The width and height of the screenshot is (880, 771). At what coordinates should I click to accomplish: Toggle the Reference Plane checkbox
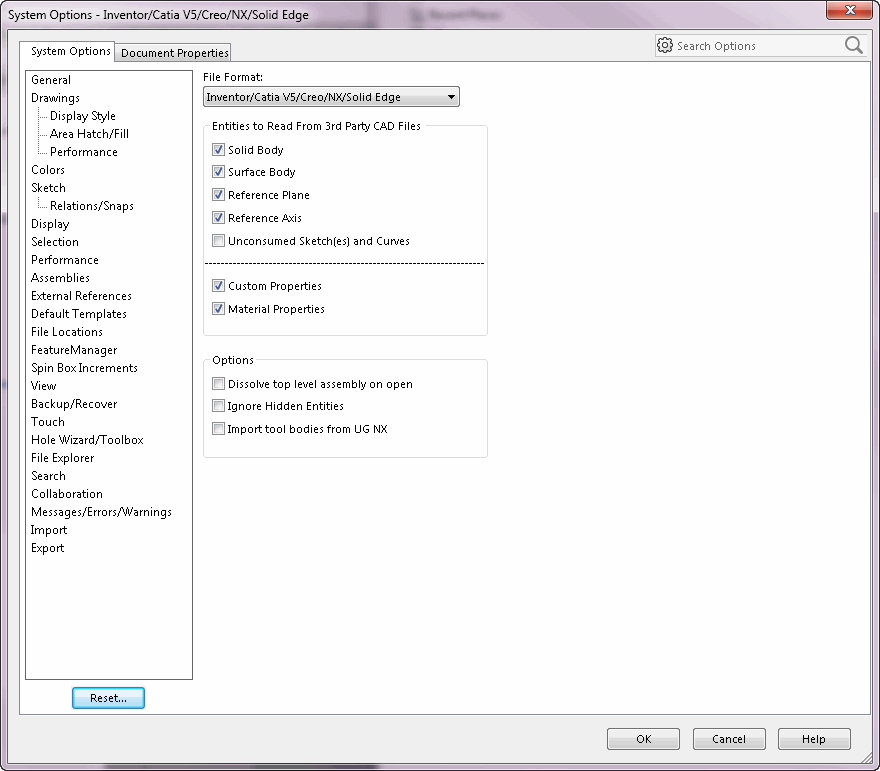(218, 195)
